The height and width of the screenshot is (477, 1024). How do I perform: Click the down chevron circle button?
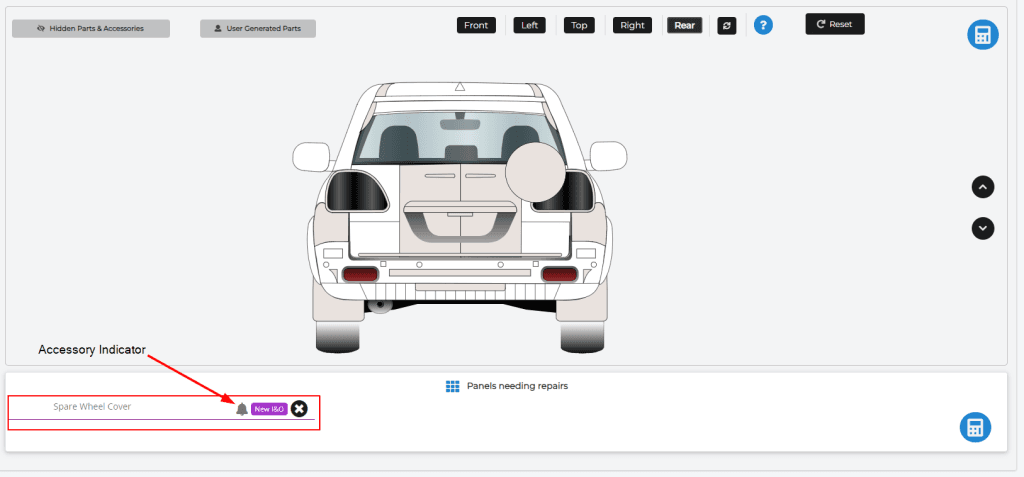tap(983, 228)
